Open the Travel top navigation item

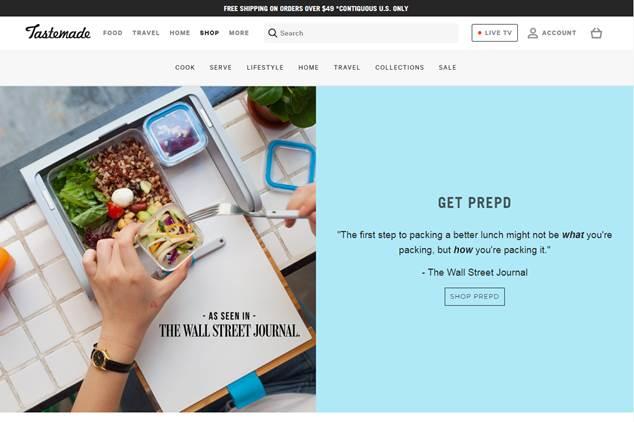click(146, 33)
